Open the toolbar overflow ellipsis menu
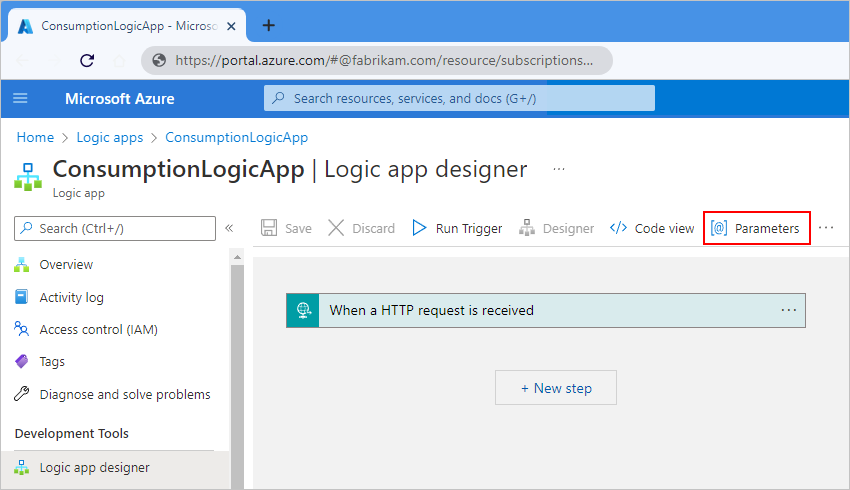850x490 pixels. pyautogui.click(x=826, y=228)
